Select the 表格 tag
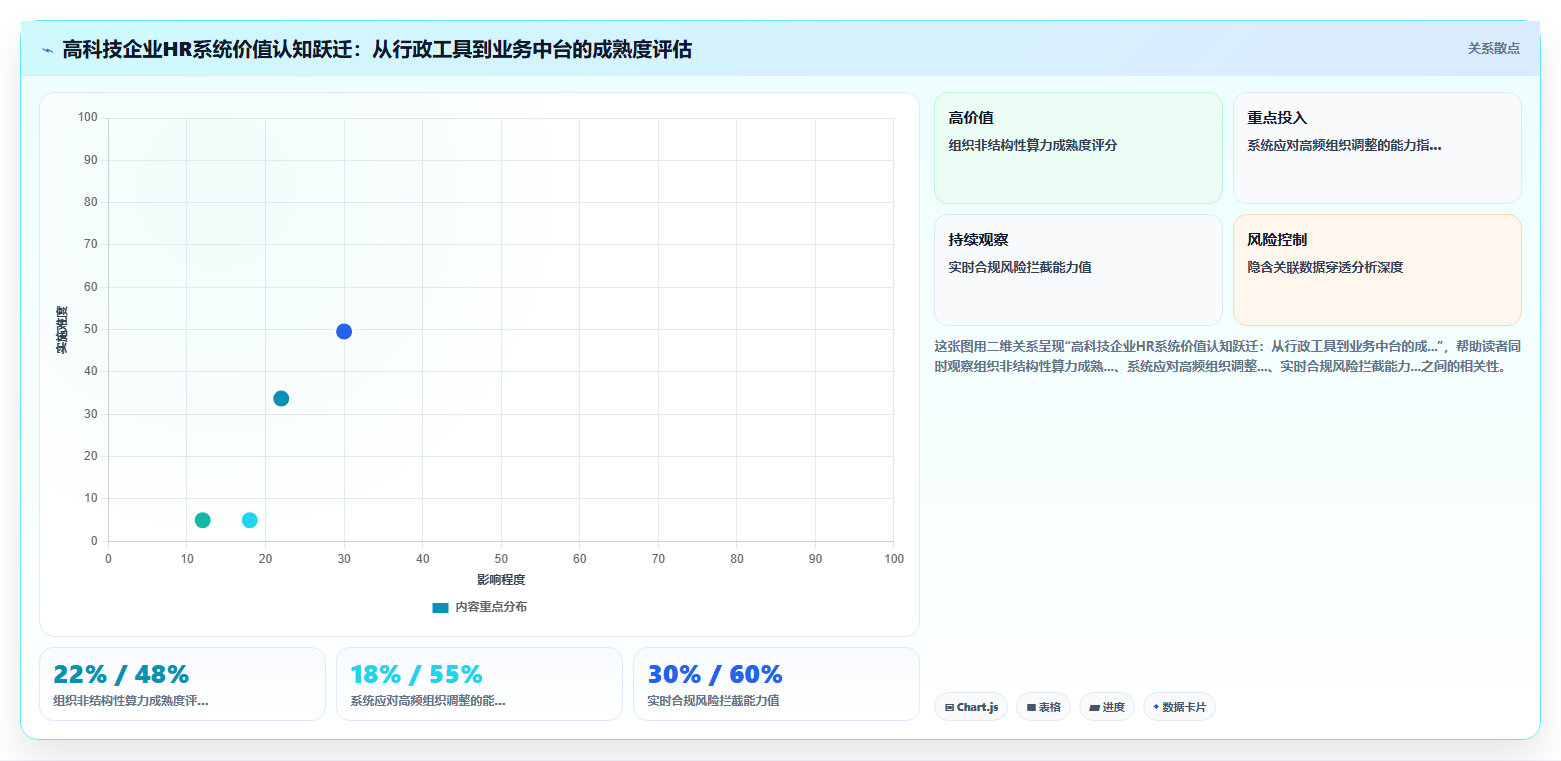 coord(1043,707)
